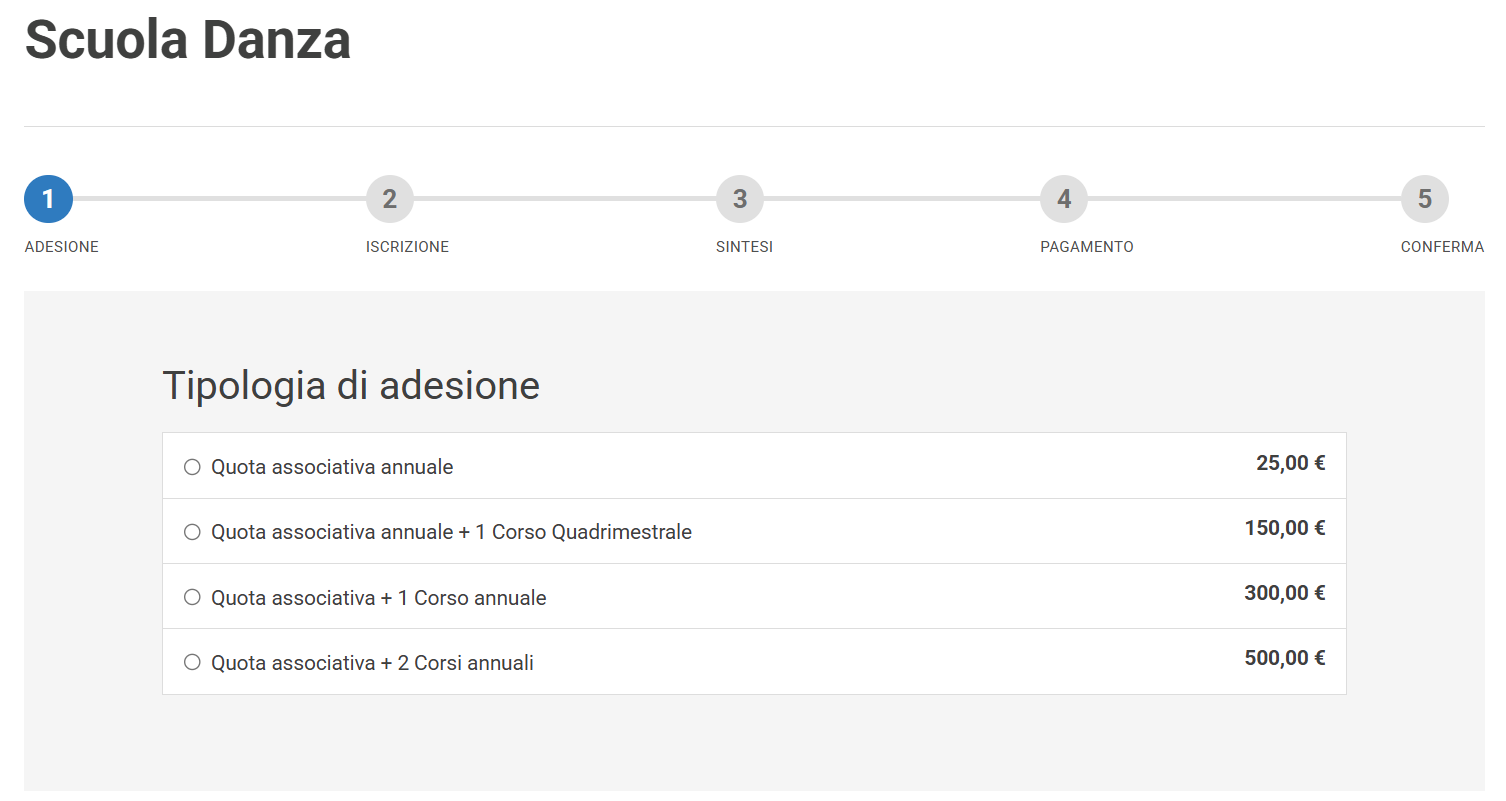Enable the 2 Corsi annuali radio button

[x=192, y=662]
